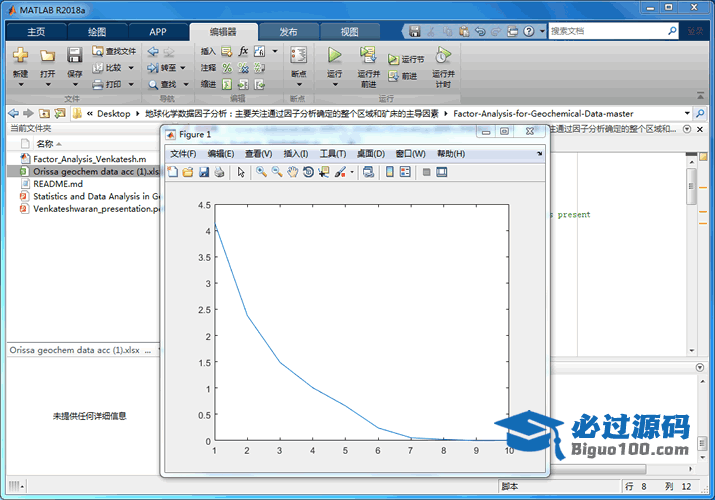The width and height of the screenshot is (715, 500).
Task: Click Link Plot icon in Figure 1 toolbar
Action: click(x=368, y=172)
